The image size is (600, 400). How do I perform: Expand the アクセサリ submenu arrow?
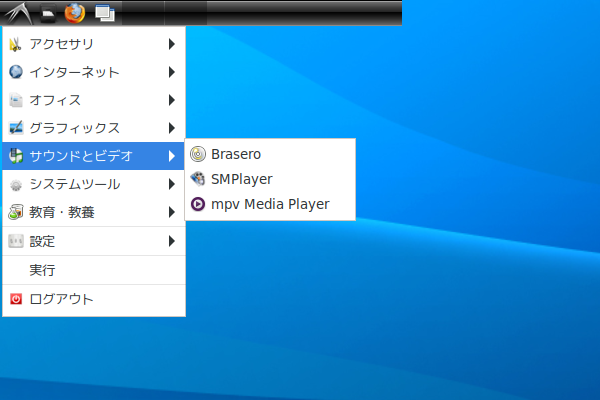pyautogui.click(x=172, y=44)
